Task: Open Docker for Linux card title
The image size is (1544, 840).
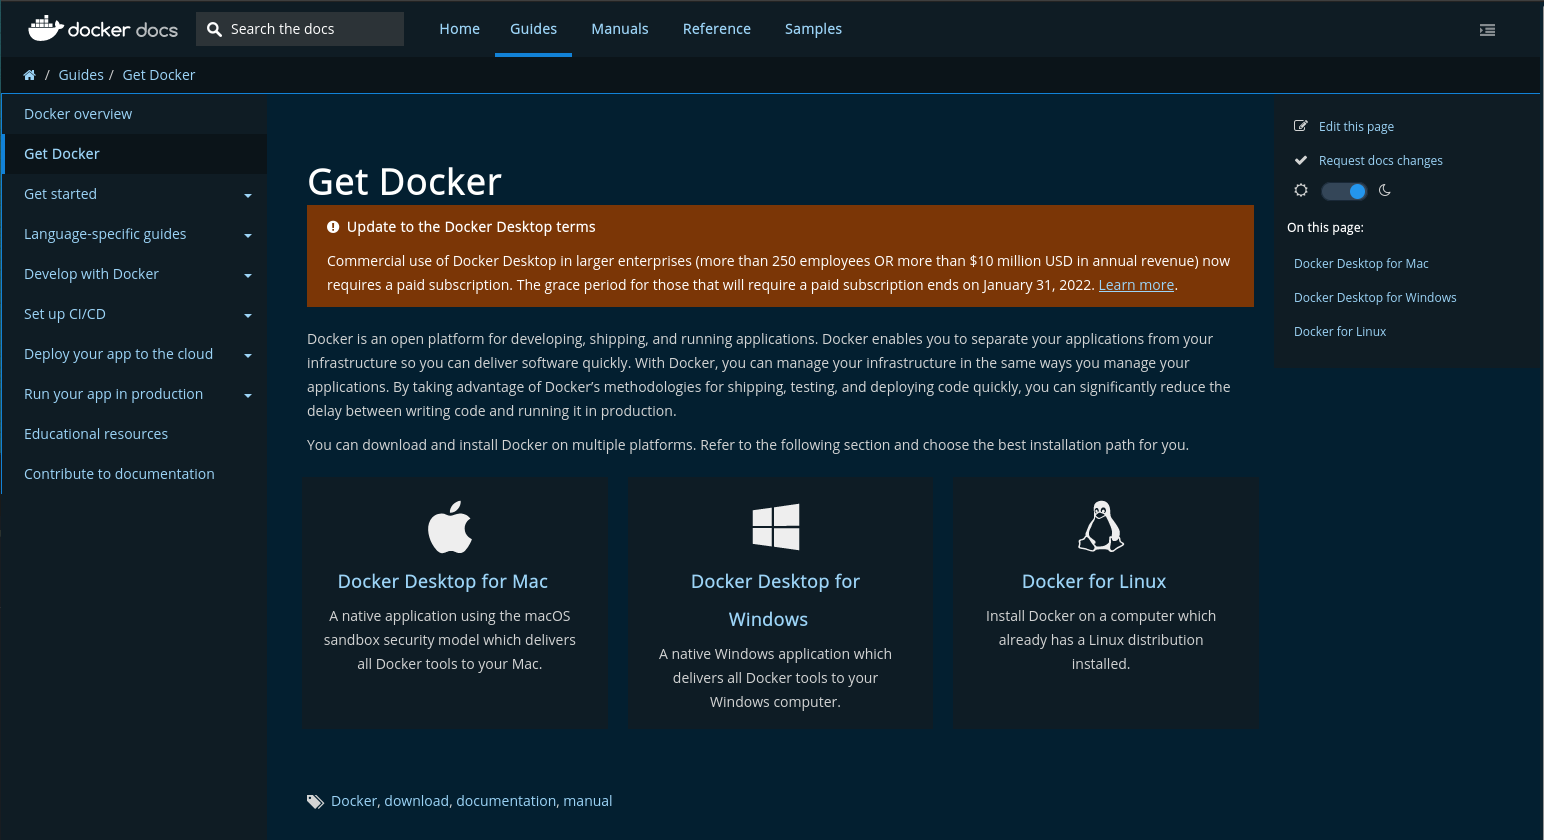Action: 1094,581
